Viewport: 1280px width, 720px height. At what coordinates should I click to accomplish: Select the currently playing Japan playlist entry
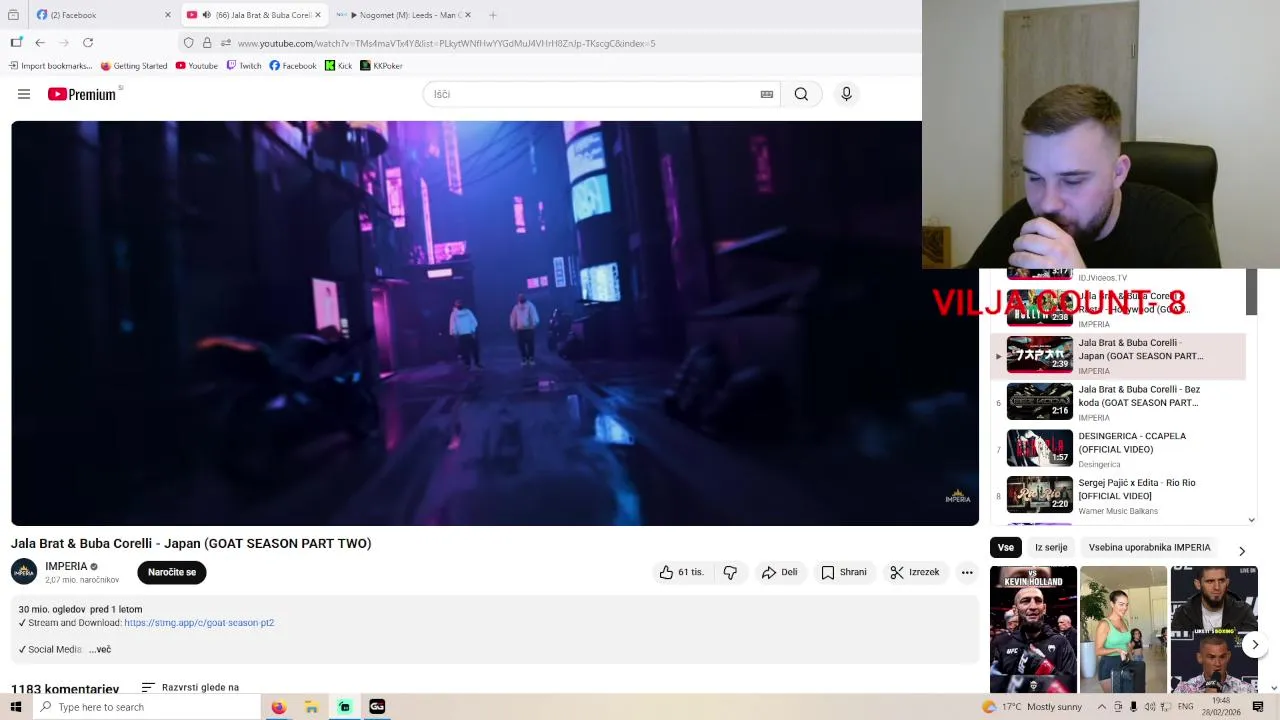click(1118, 356)
